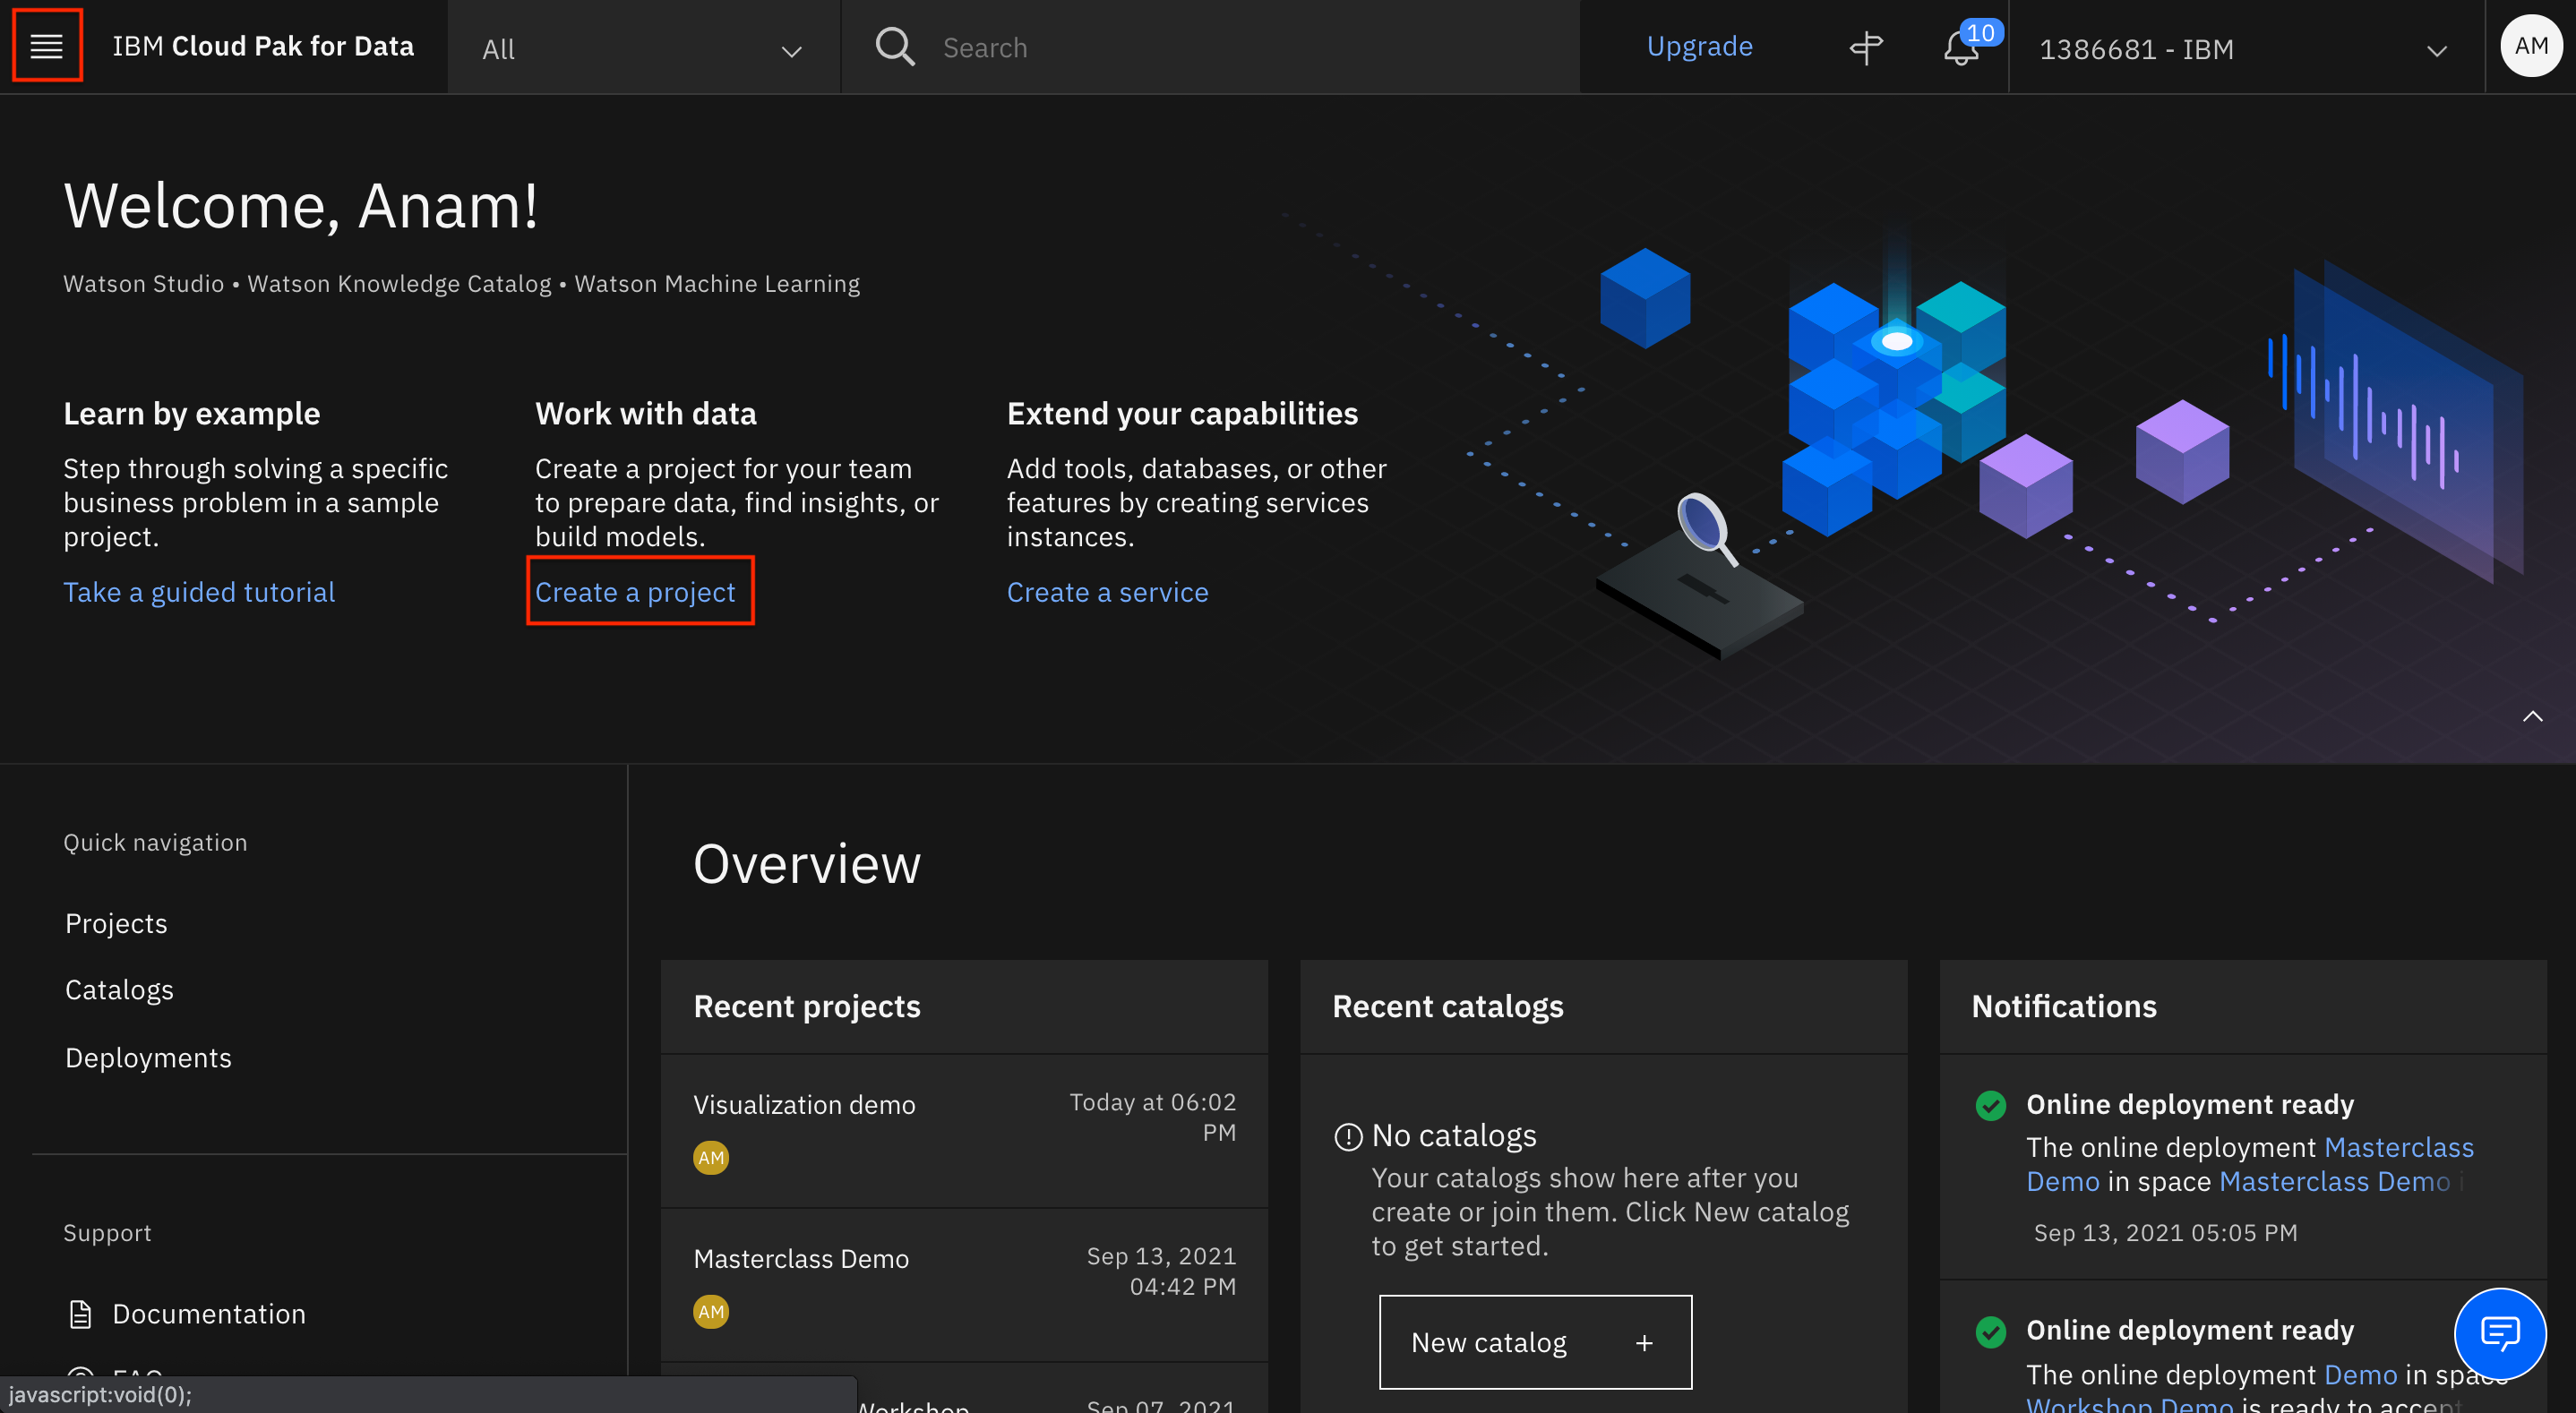Image resolution: width=2576 pixels, height=1413 pixels.
Task: Open the guided tours signpost icon
Action: 1866,47
